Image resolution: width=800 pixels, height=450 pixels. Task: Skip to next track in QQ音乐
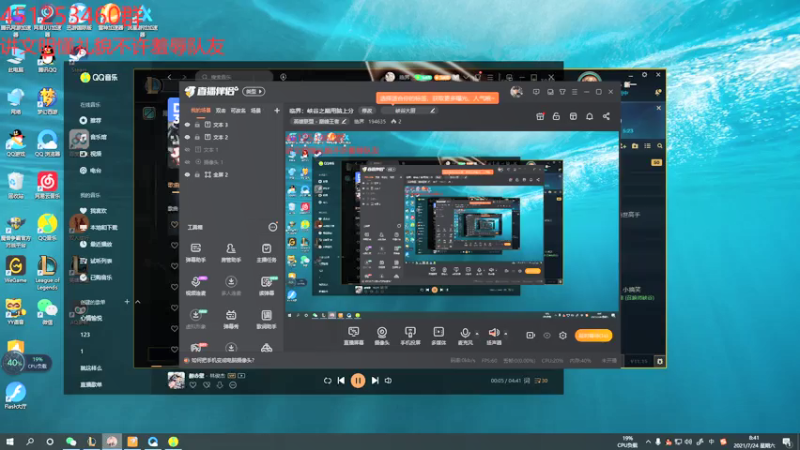375,381
